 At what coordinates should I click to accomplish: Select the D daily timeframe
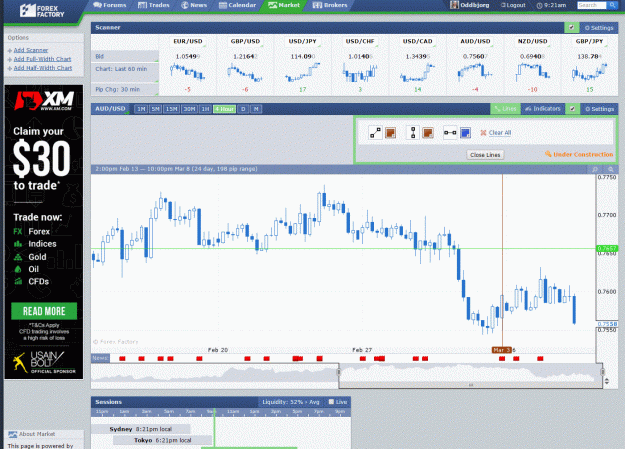click(243, 109)
